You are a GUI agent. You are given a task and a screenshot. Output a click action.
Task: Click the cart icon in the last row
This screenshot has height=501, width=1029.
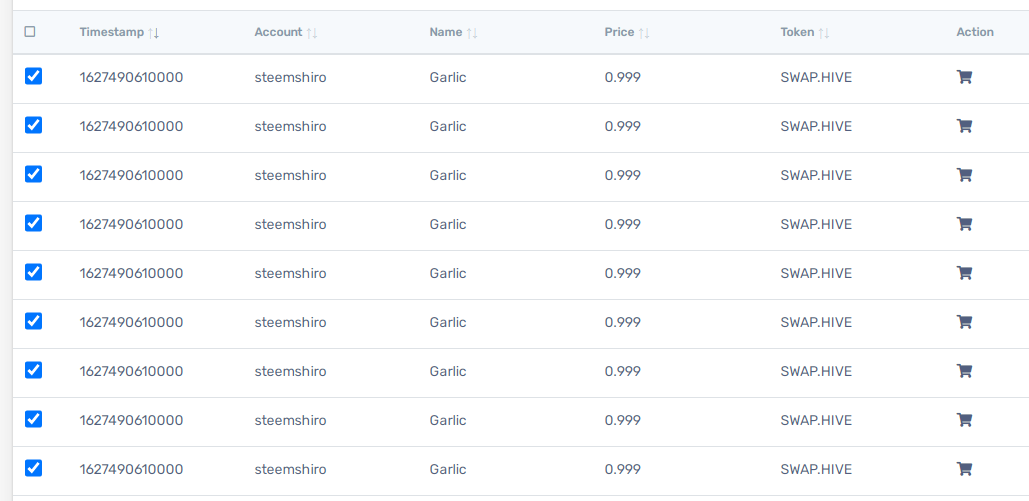(964, 469)
